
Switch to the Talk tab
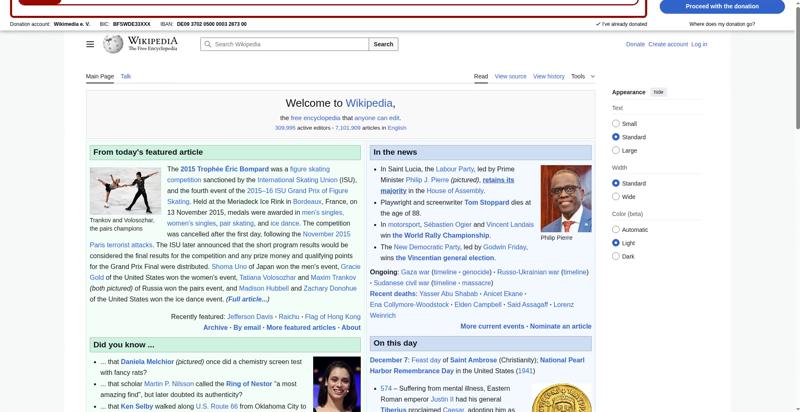coord(126,76)
